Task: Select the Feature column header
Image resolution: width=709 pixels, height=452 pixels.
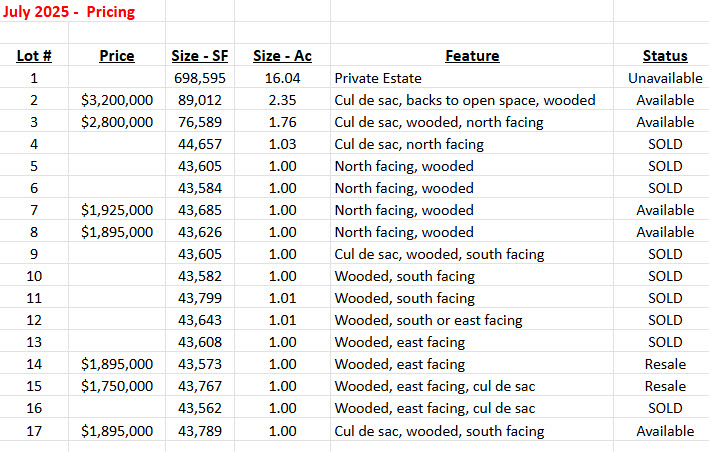Action: [x=472, y=56]
